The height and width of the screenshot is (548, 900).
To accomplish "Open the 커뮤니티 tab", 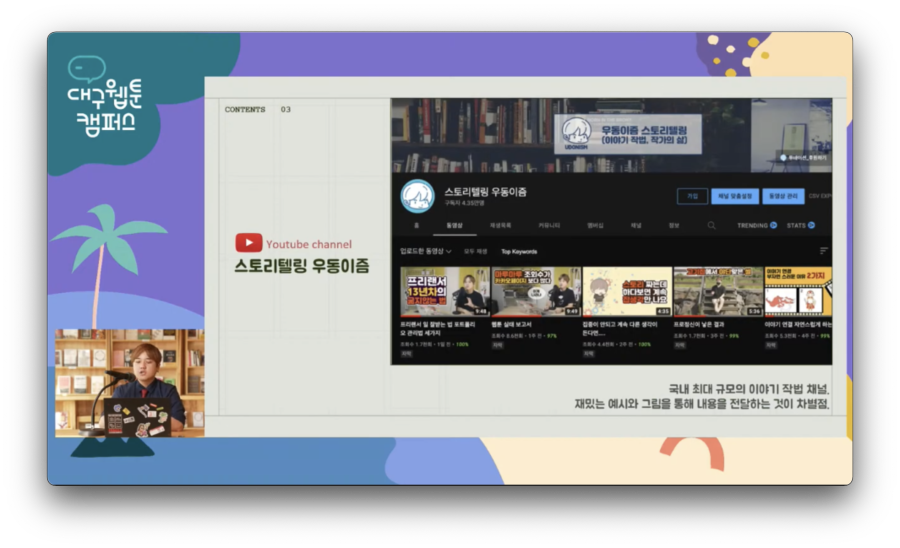I will [549, 226].
